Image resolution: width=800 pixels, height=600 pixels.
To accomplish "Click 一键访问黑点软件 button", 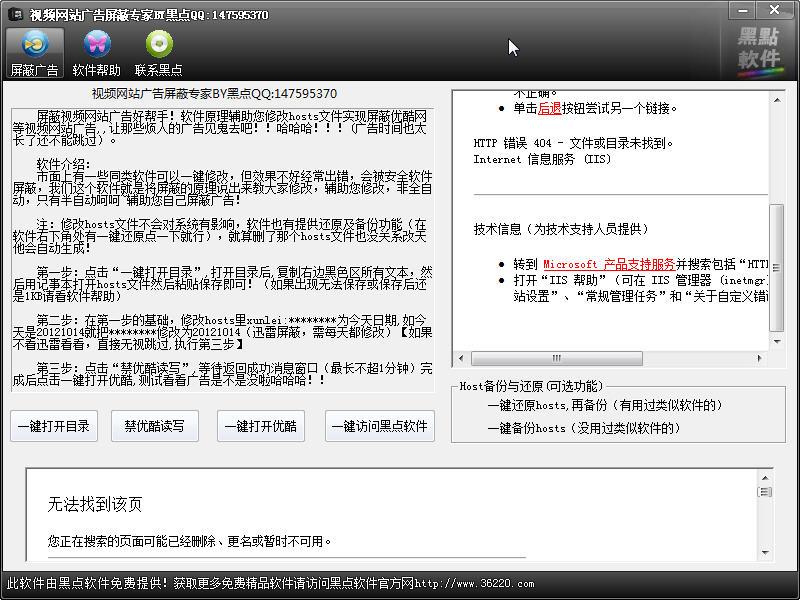I will pos(380,426).
